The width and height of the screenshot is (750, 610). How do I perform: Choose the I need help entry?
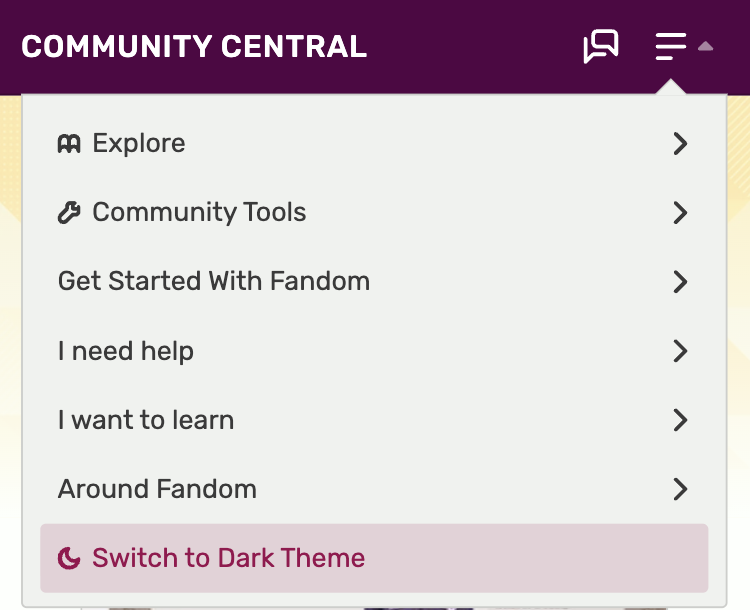pos(126,351)
